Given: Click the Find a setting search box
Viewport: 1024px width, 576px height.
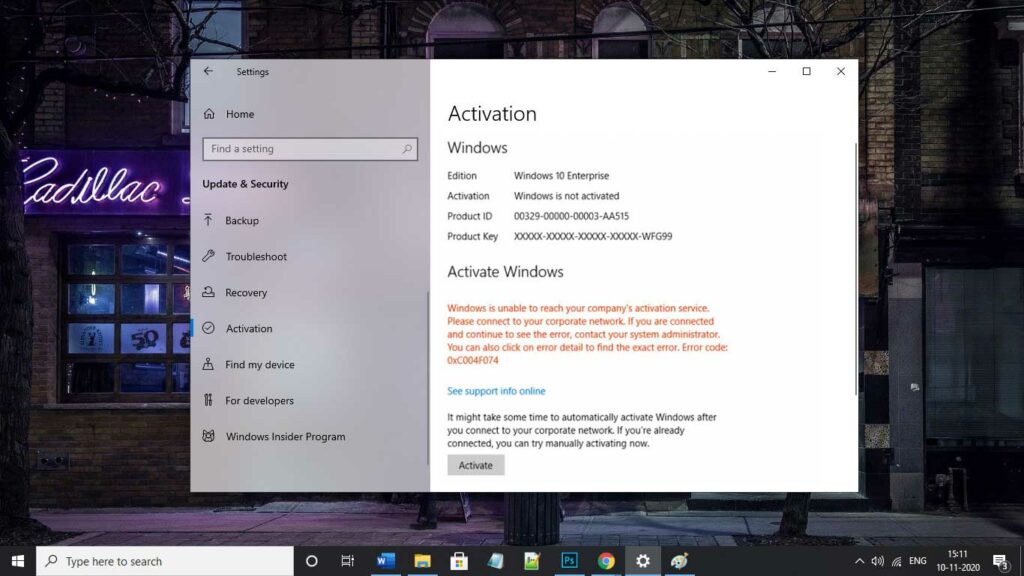Looking at the screenshot, I should 300,148.
